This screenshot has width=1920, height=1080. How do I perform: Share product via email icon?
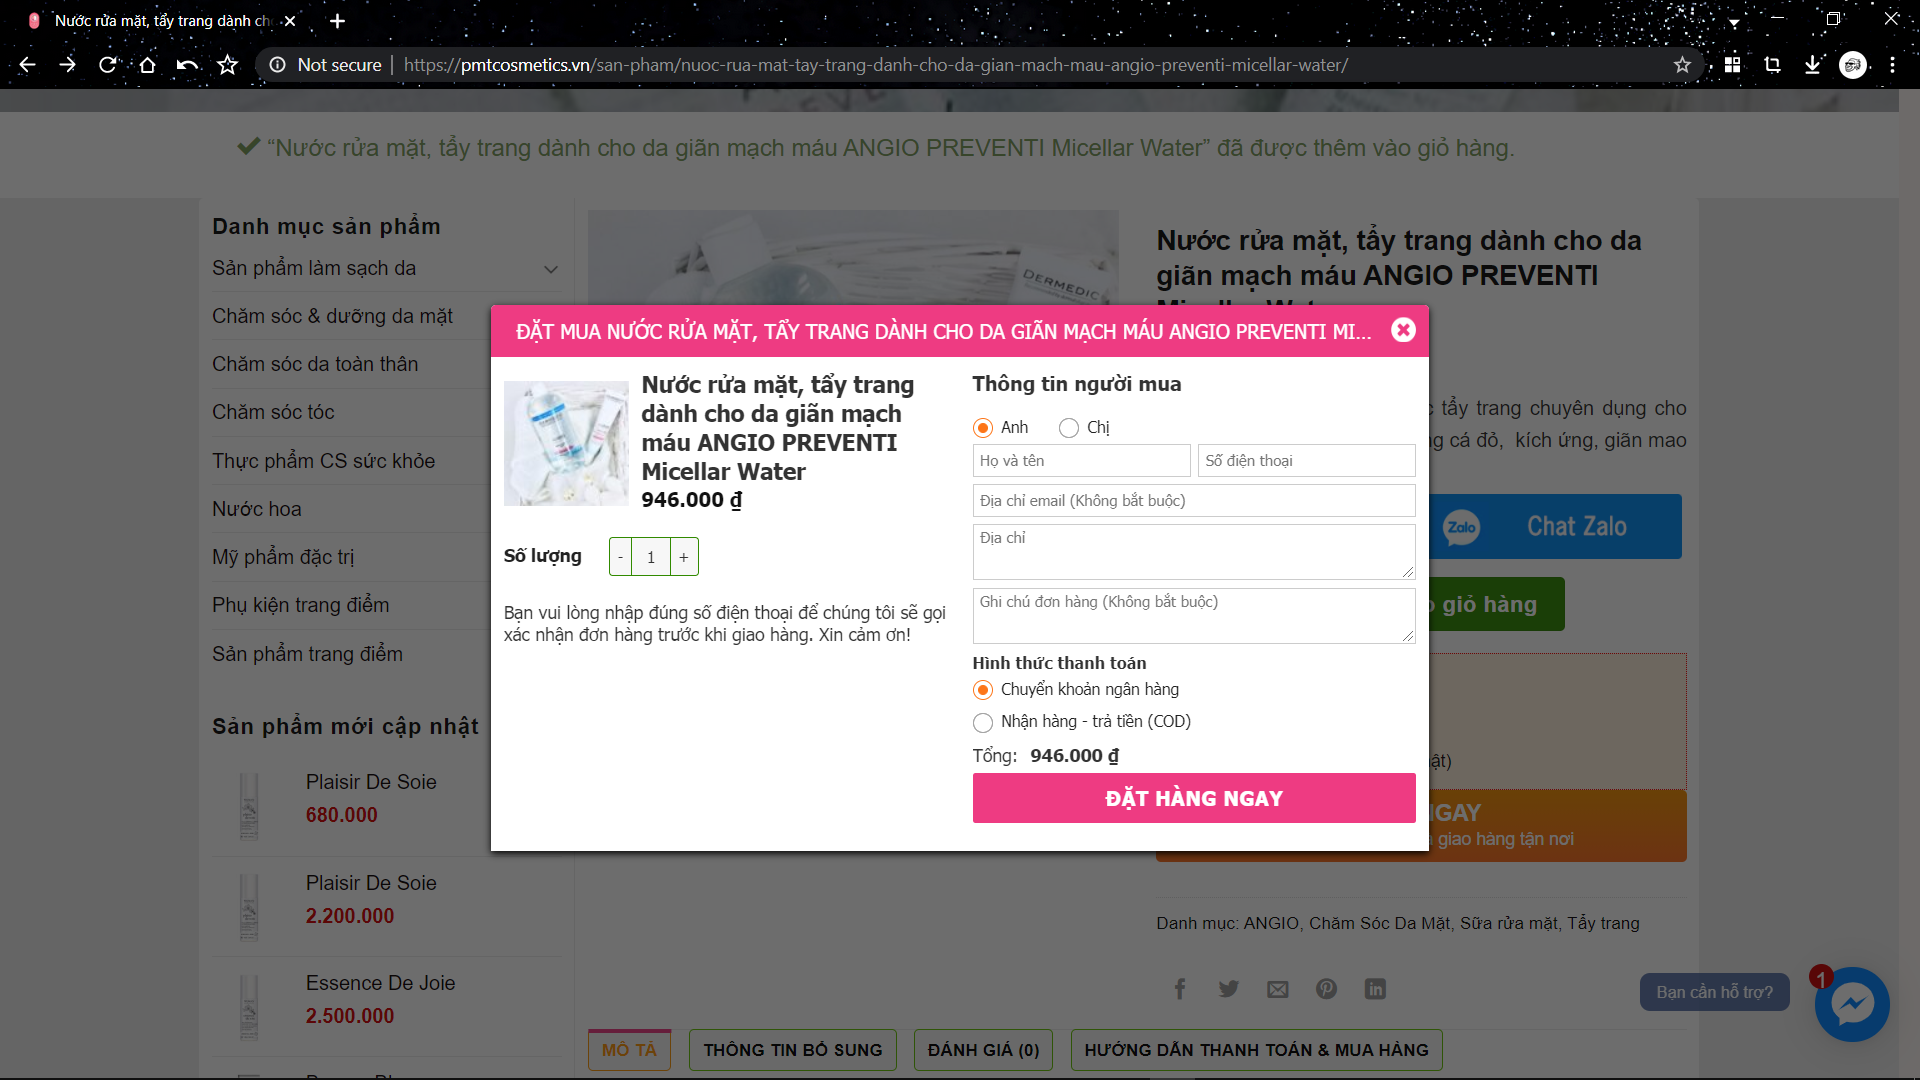(1278, 989)
